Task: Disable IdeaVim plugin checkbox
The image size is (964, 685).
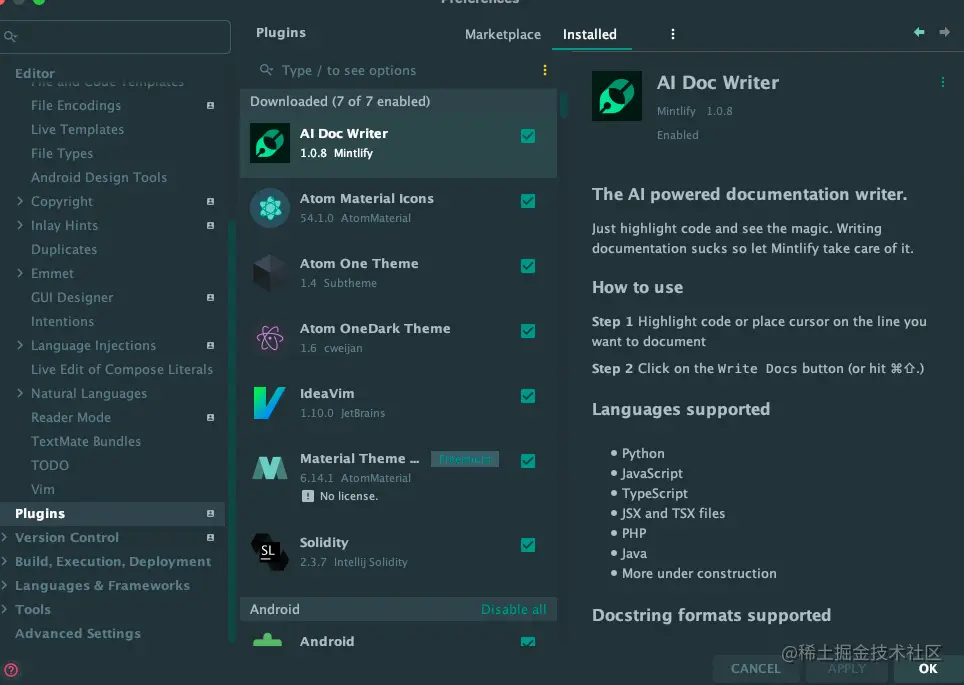Action: (x=527, y=396)
